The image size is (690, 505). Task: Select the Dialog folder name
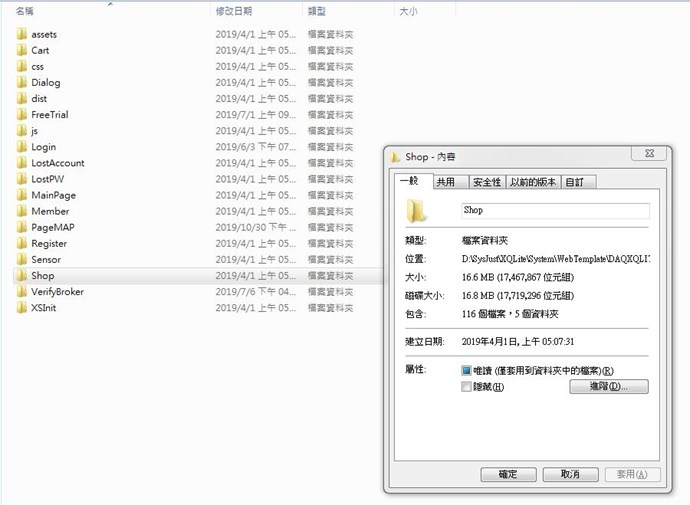(46, 82)
